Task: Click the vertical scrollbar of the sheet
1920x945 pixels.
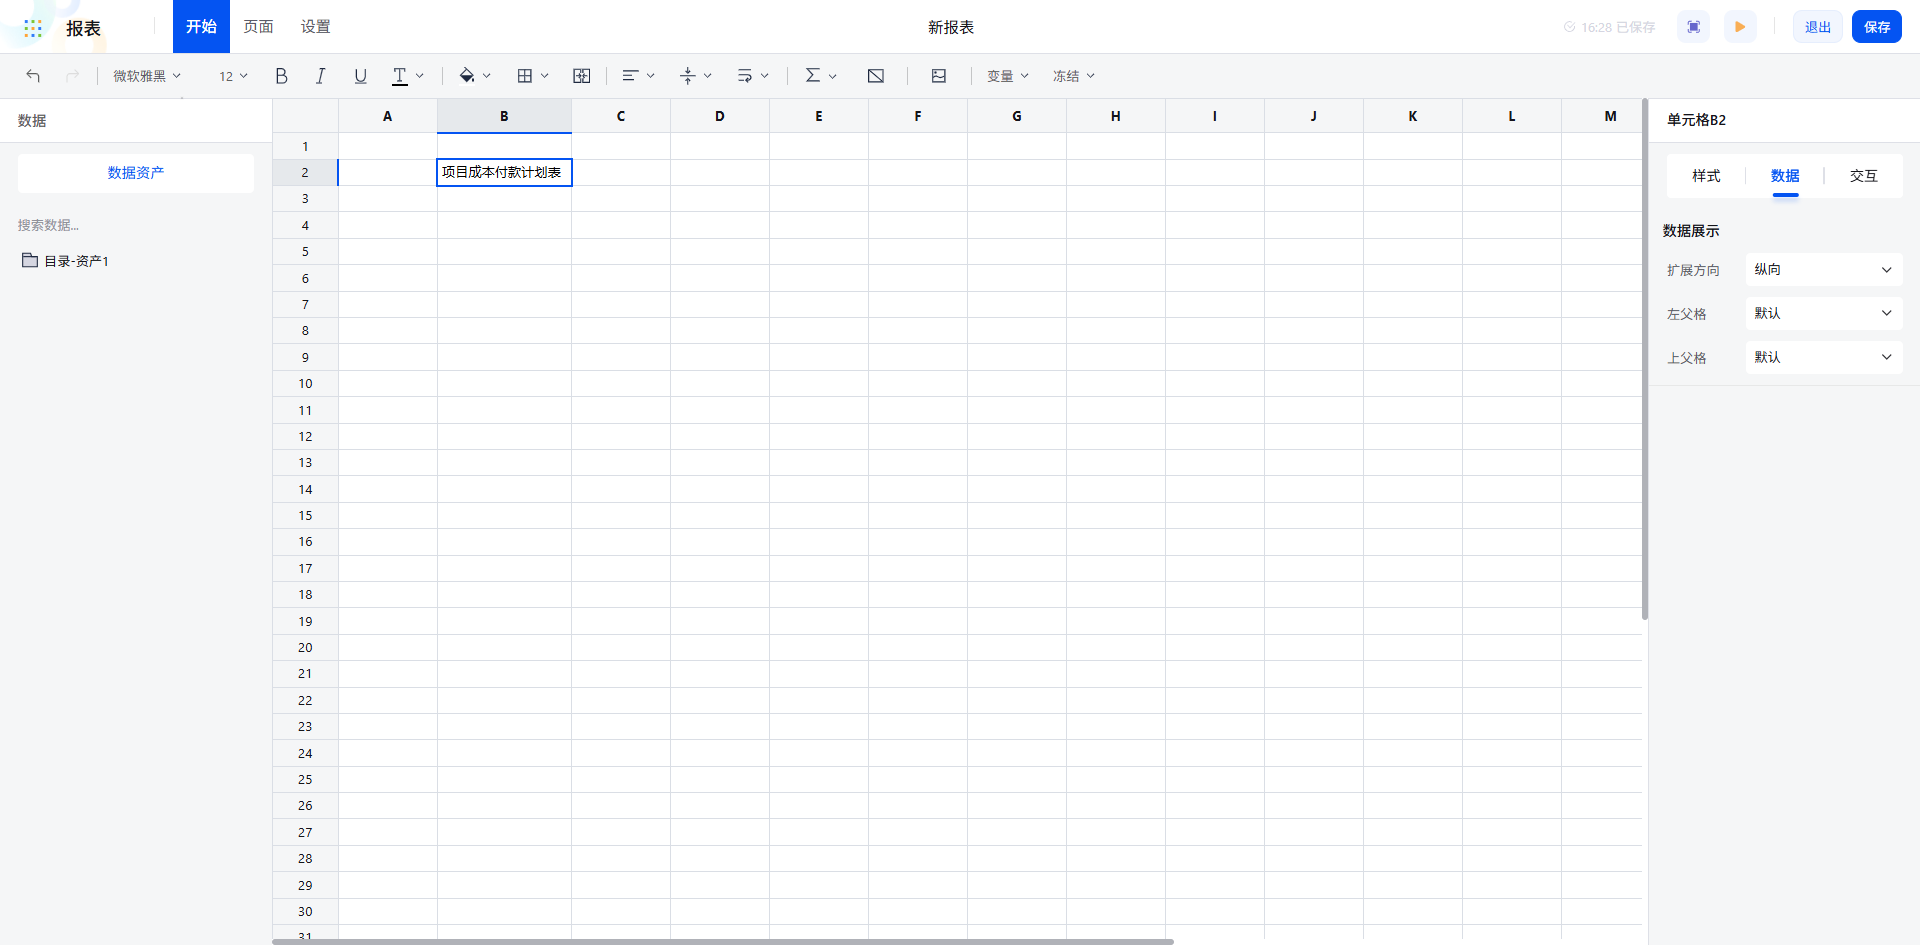Action: (x=1645, y=359)
